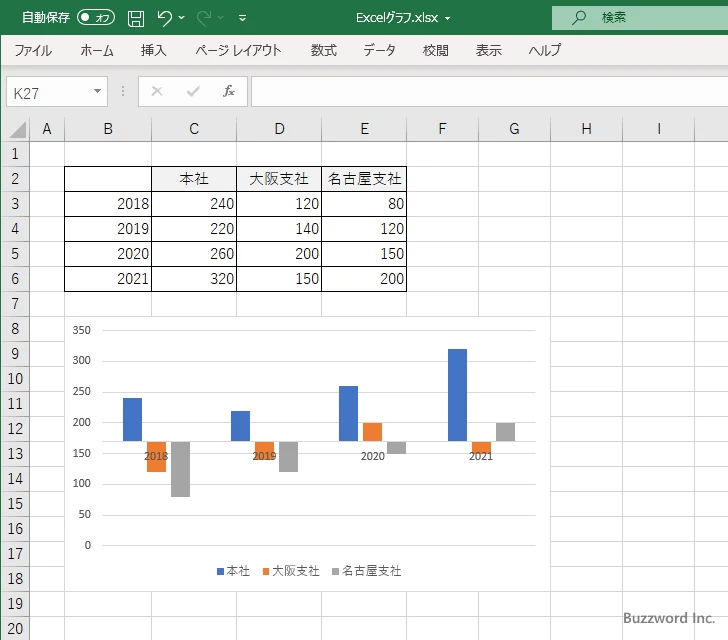This screenshot has height=640, width=728.
Task: Open the ヘルプ tab
Action: click(545, 50)
